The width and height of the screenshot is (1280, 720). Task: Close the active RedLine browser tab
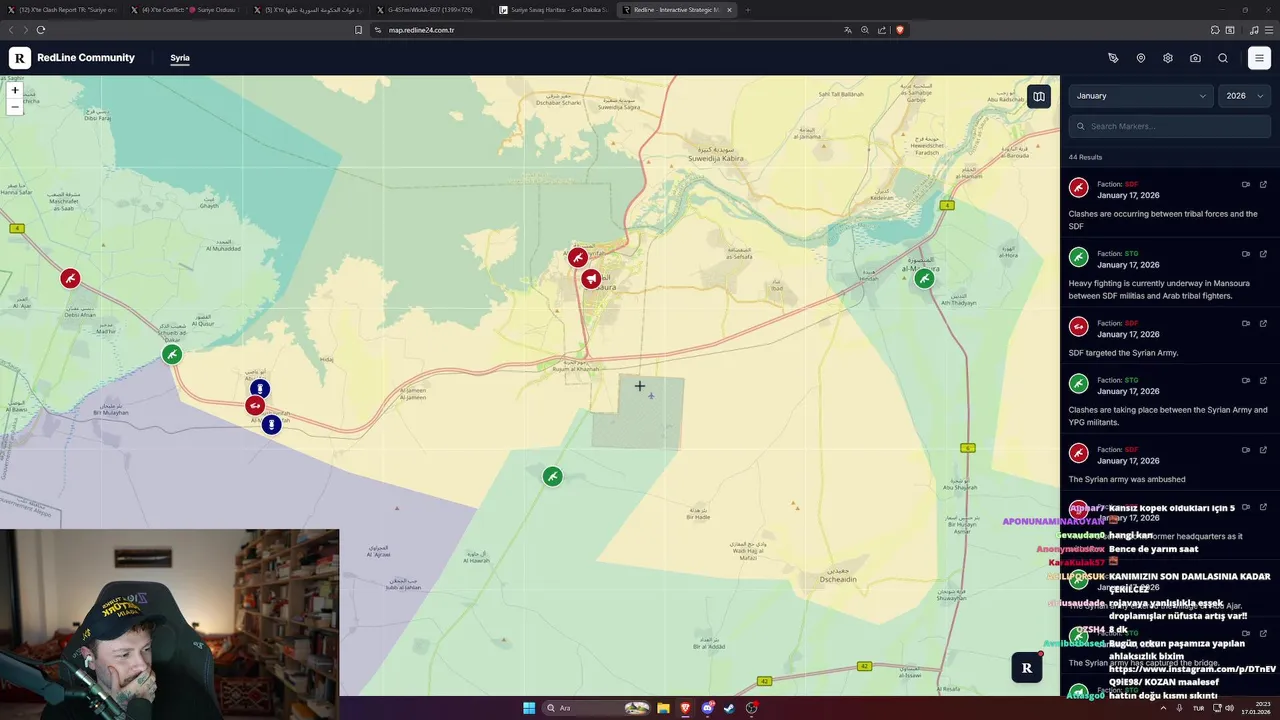[729, 10]
